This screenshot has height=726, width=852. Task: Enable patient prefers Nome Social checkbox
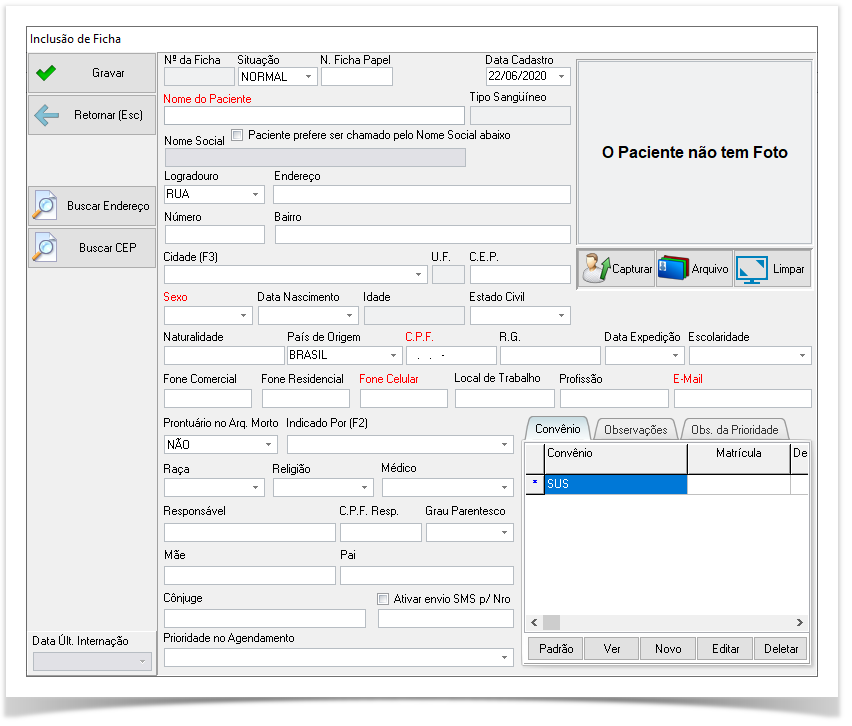(x=237, y=135)
